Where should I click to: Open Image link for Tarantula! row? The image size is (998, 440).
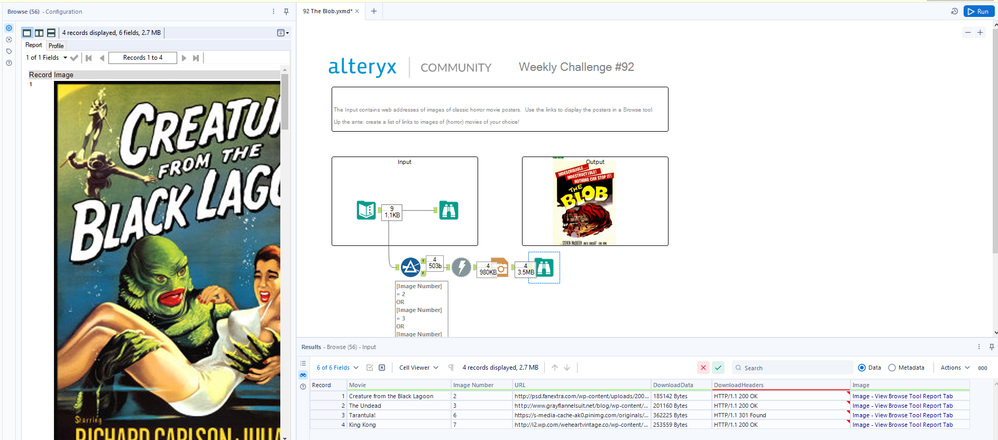click(x=903, y=415)
